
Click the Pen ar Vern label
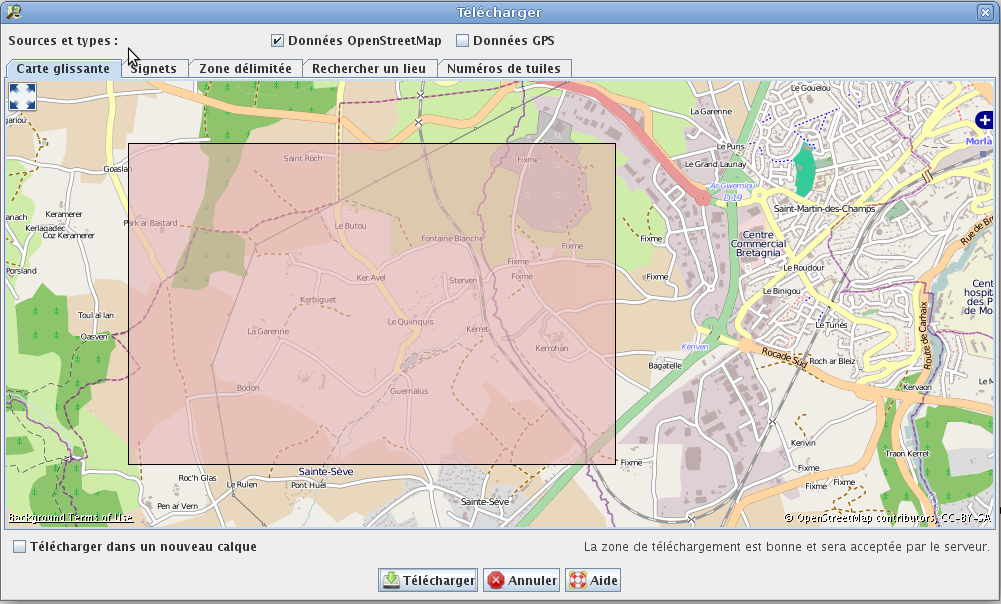[177, 506]
